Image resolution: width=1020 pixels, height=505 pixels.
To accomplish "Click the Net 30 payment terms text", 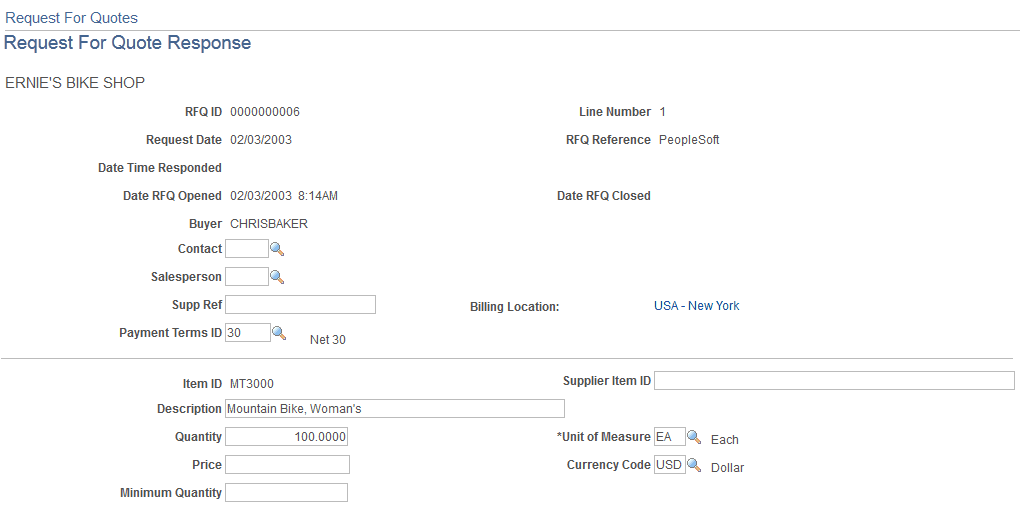I will coord(328,340).
